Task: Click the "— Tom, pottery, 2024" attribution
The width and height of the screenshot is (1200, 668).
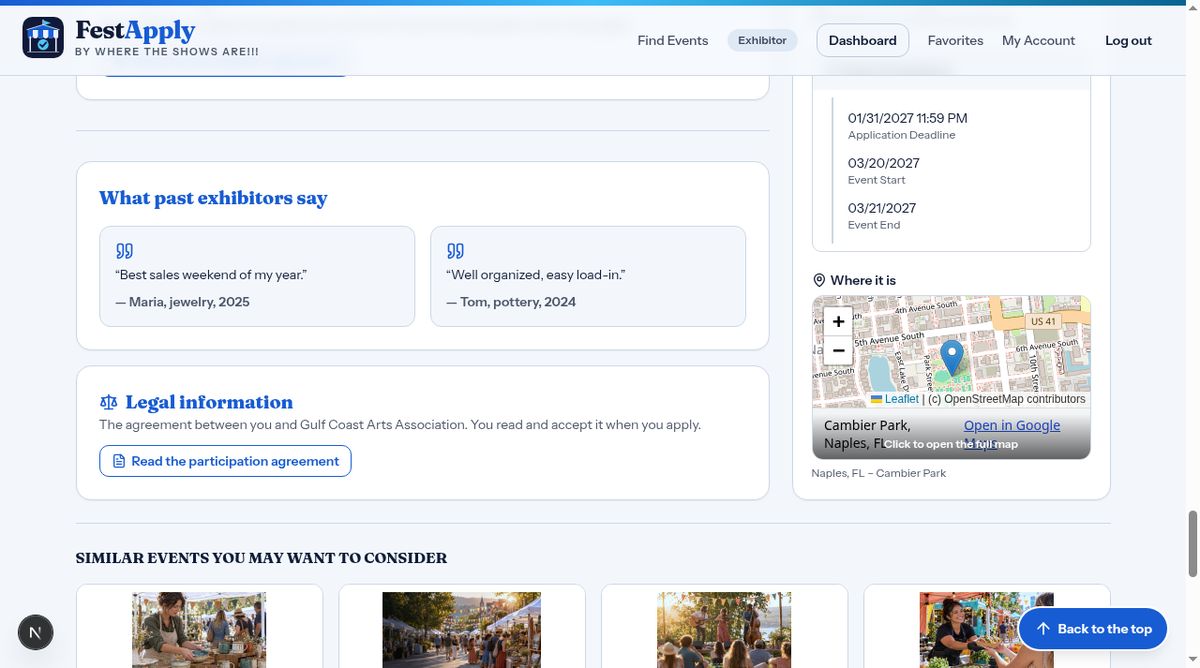Action: pos(511,302)
